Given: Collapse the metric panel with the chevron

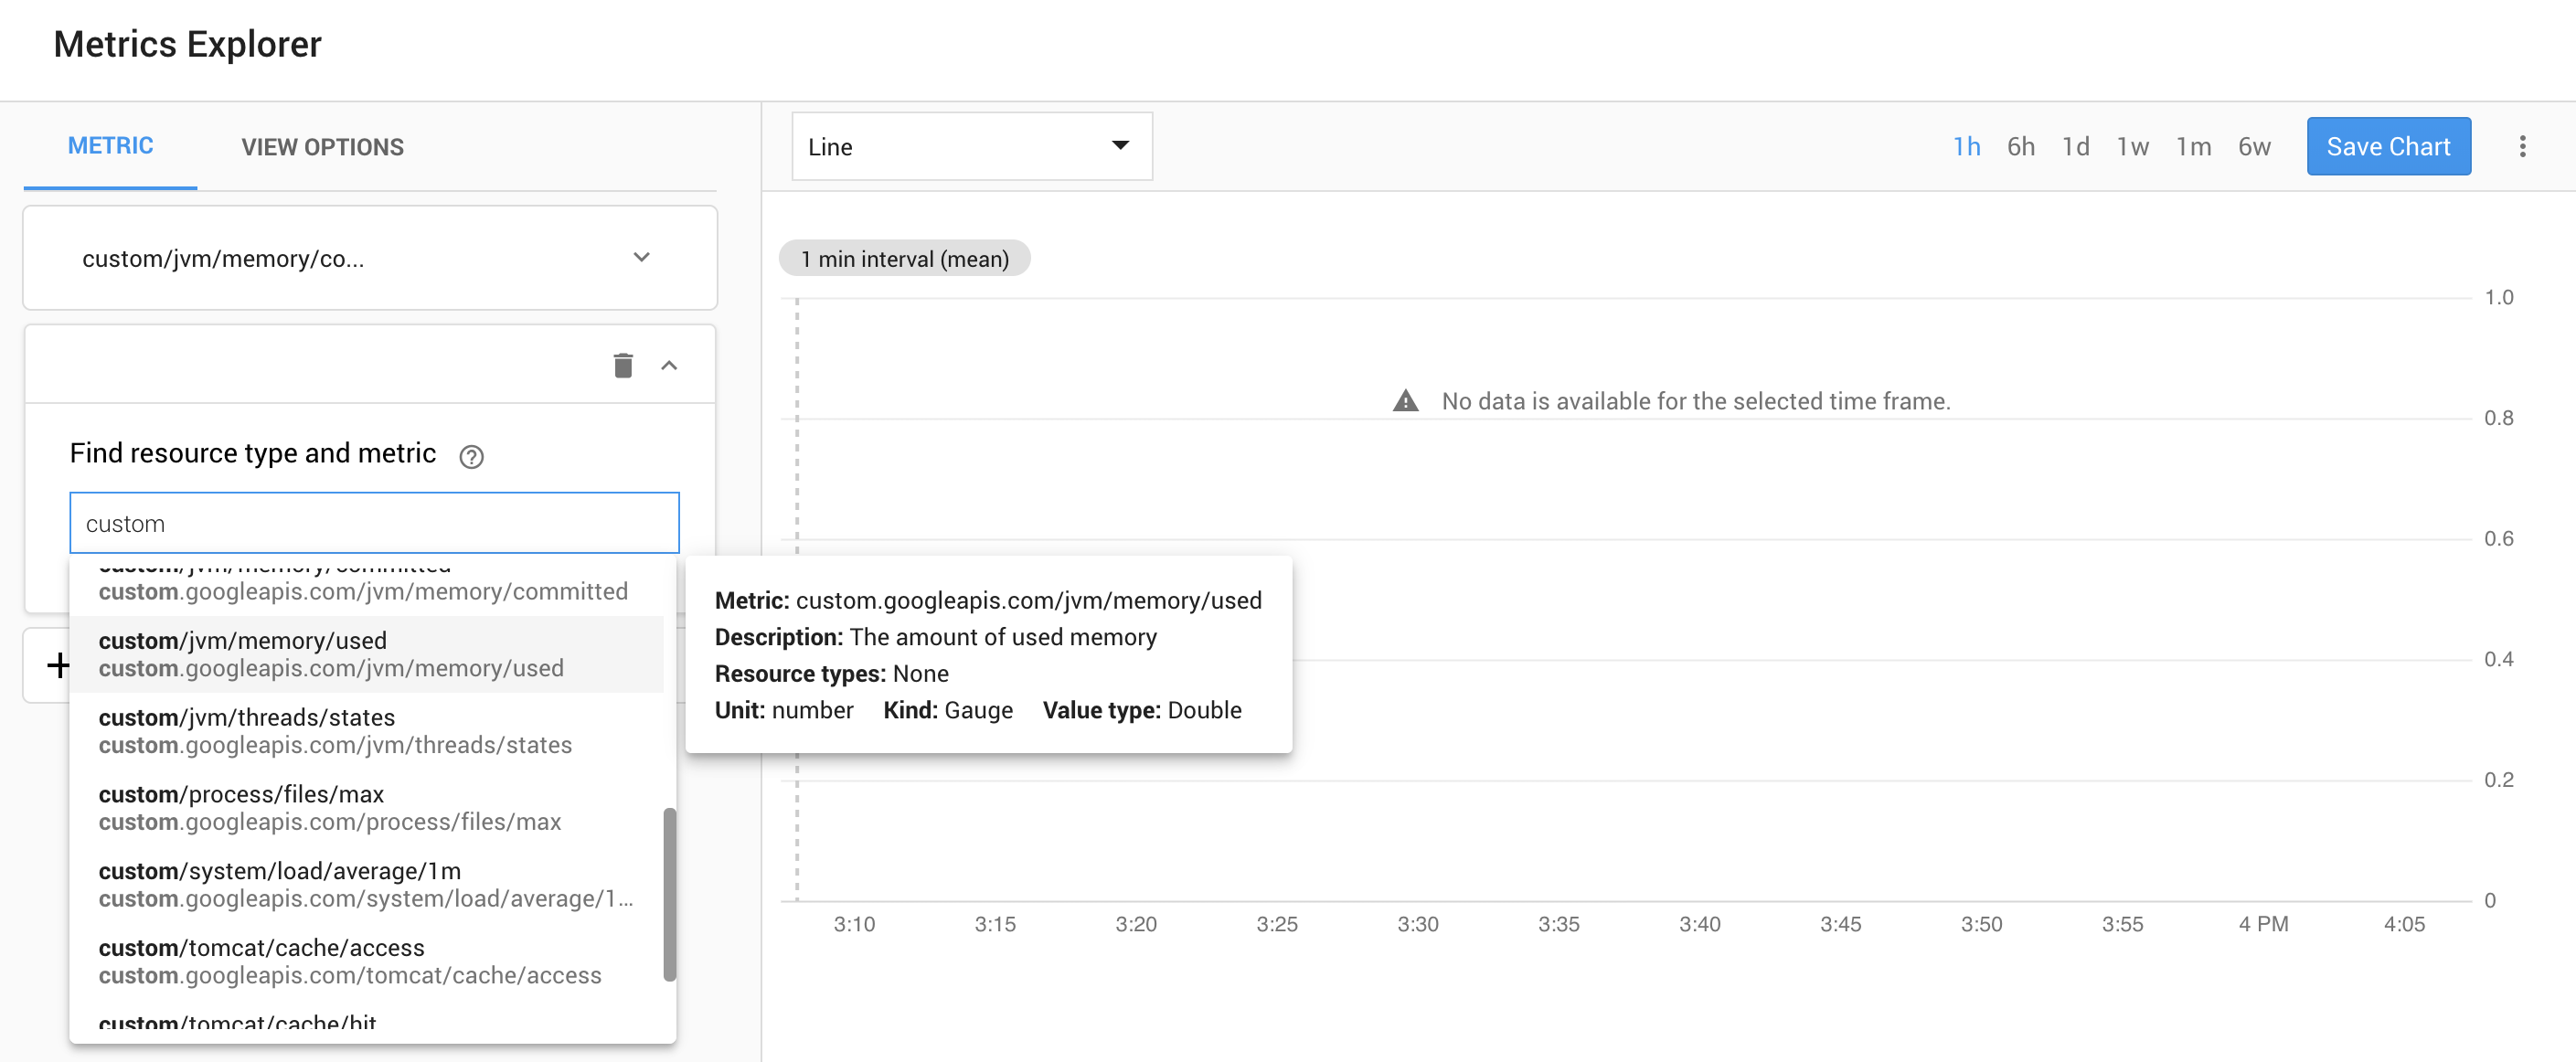Looking at the screenshot, I should coord(670,365).
